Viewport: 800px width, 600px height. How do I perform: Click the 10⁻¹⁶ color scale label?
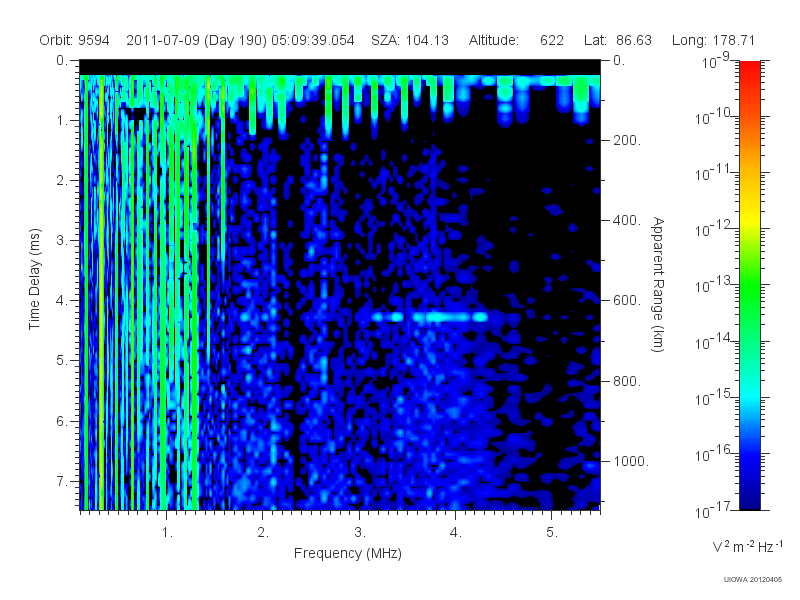point(714,453)
